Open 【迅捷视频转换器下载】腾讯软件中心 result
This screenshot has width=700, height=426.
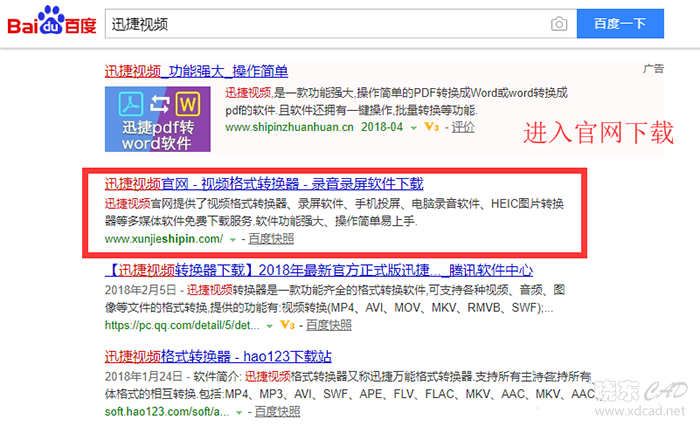[x=319, y=270]
